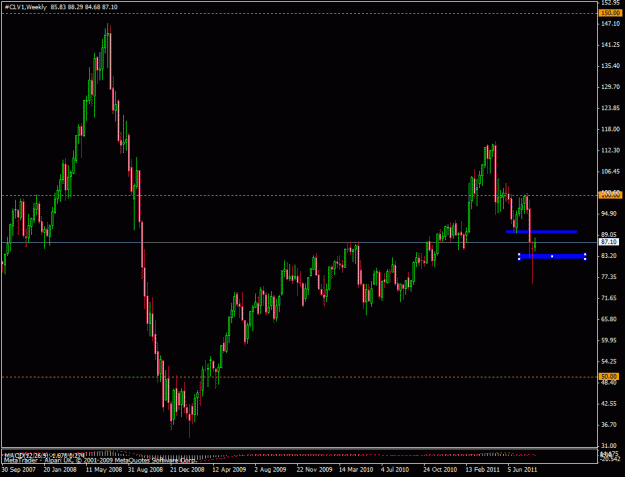Click the 2 Aug 2009 date label
This screenshot has height=477, width=625.
(270, 469)
